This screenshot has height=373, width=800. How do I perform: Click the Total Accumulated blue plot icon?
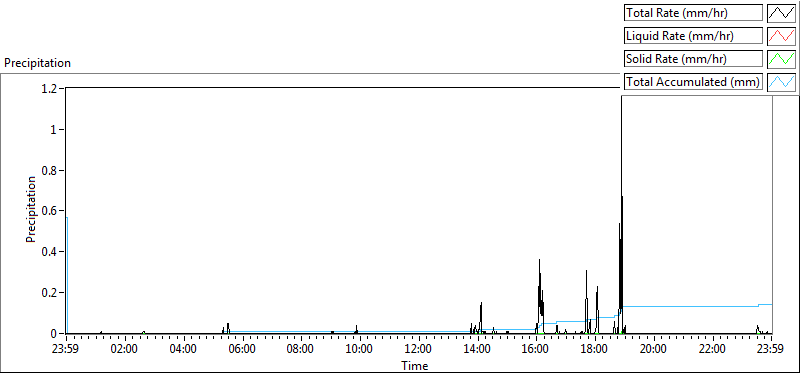pyautogui.click(x=781, y=82)
